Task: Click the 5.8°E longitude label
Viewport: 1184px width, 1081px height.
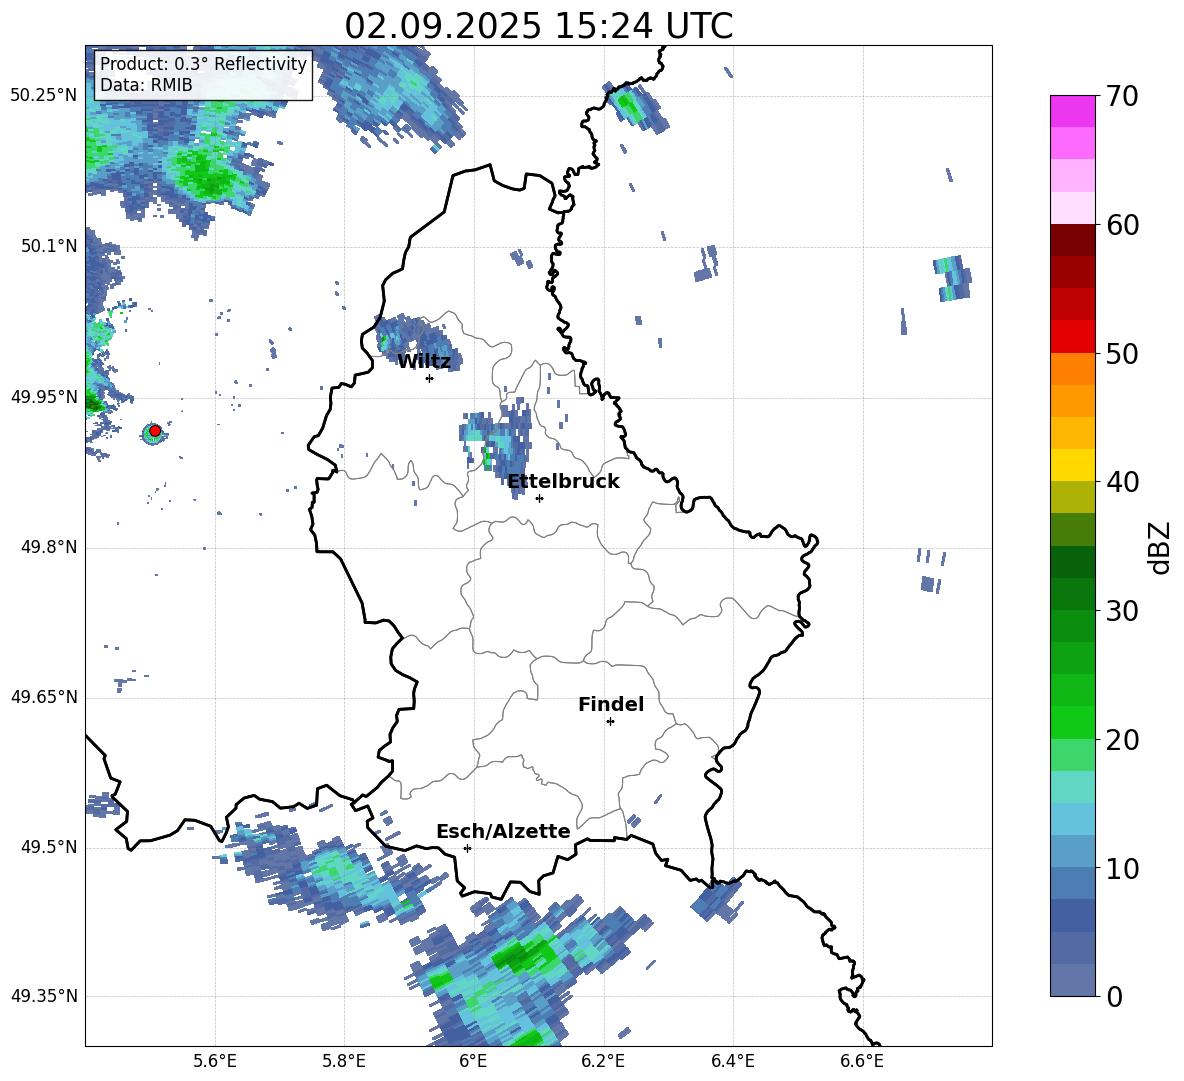Action: point(344,1062)
